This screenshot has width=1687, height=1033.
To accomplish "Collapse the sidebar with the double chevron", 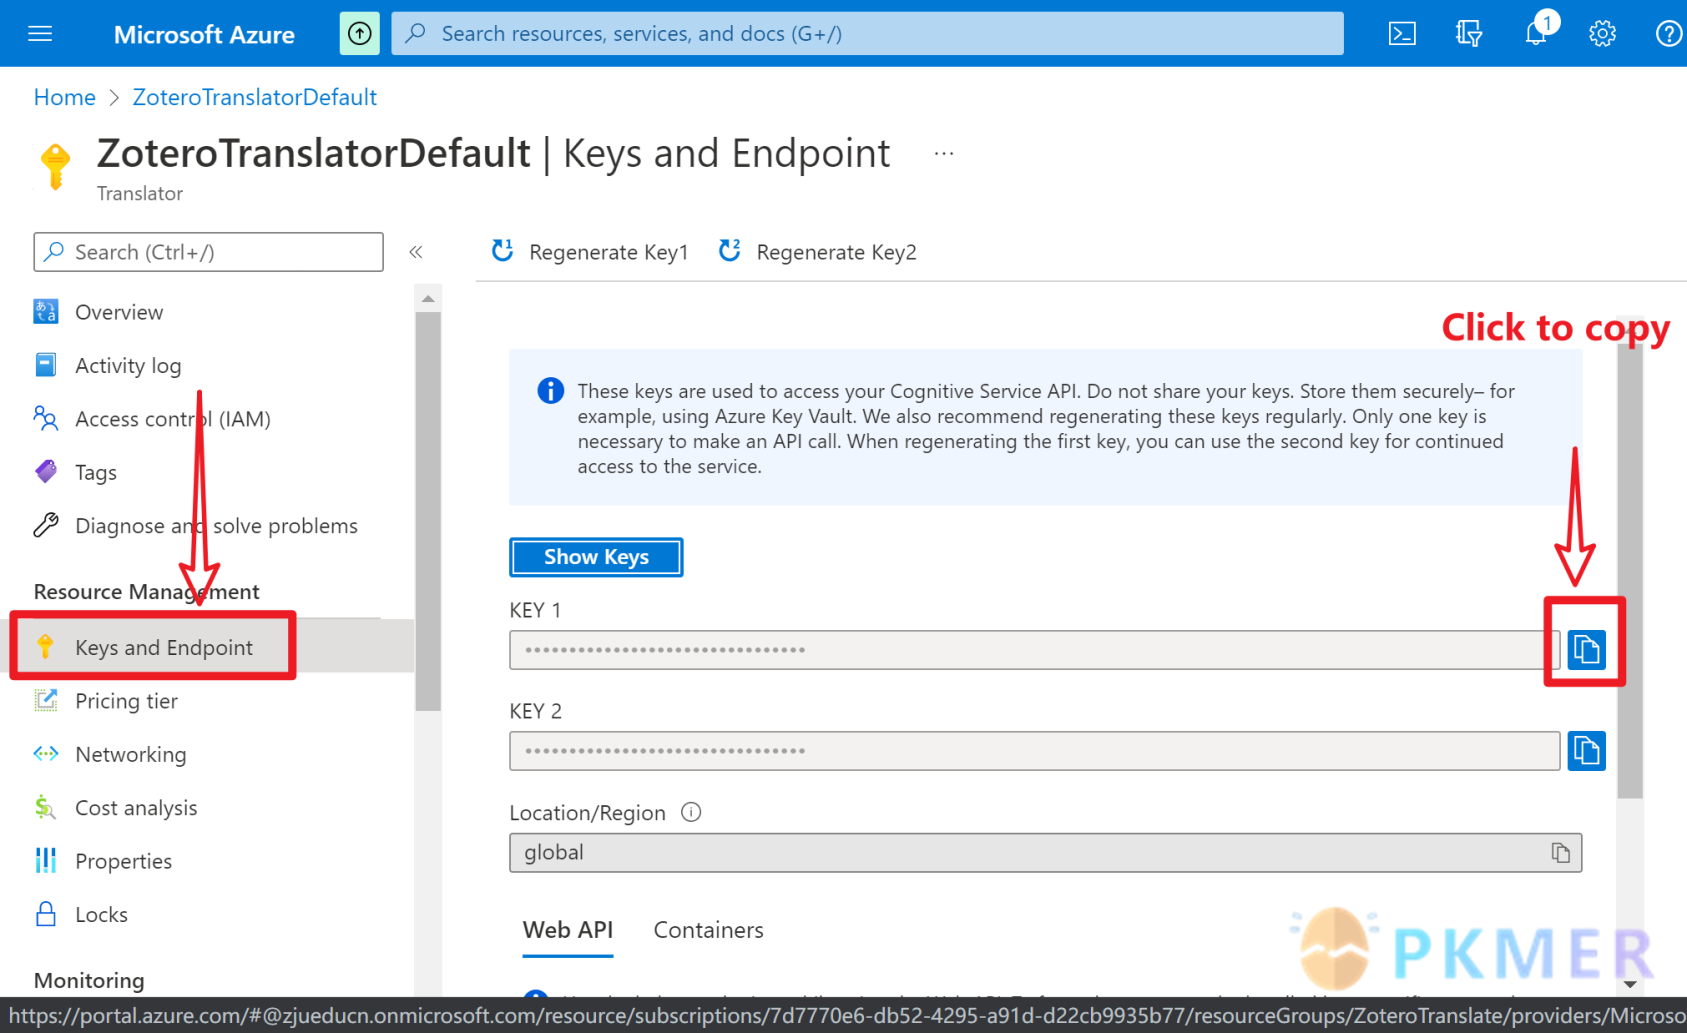I will point(416,252).
